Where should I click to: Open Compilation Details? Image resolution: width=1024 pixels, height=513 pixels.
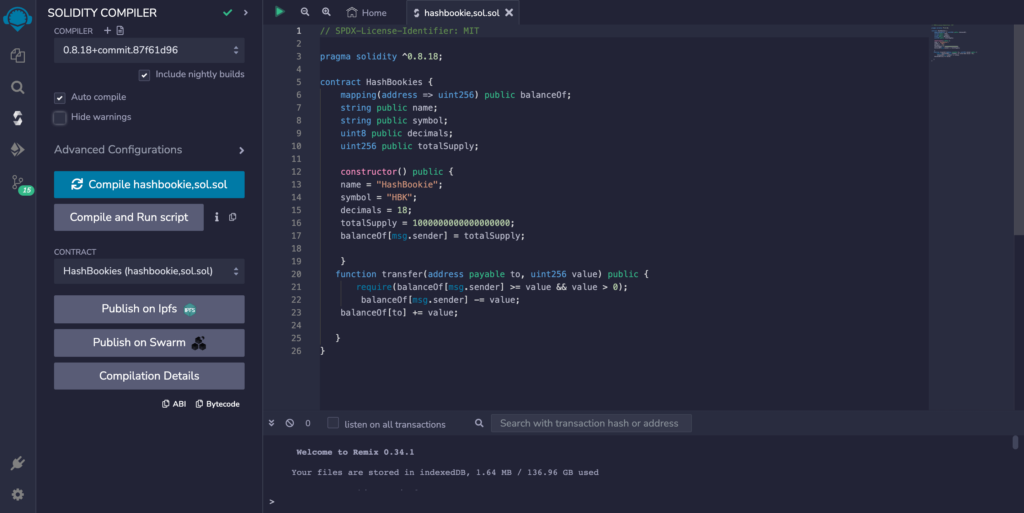pos(149,376)
